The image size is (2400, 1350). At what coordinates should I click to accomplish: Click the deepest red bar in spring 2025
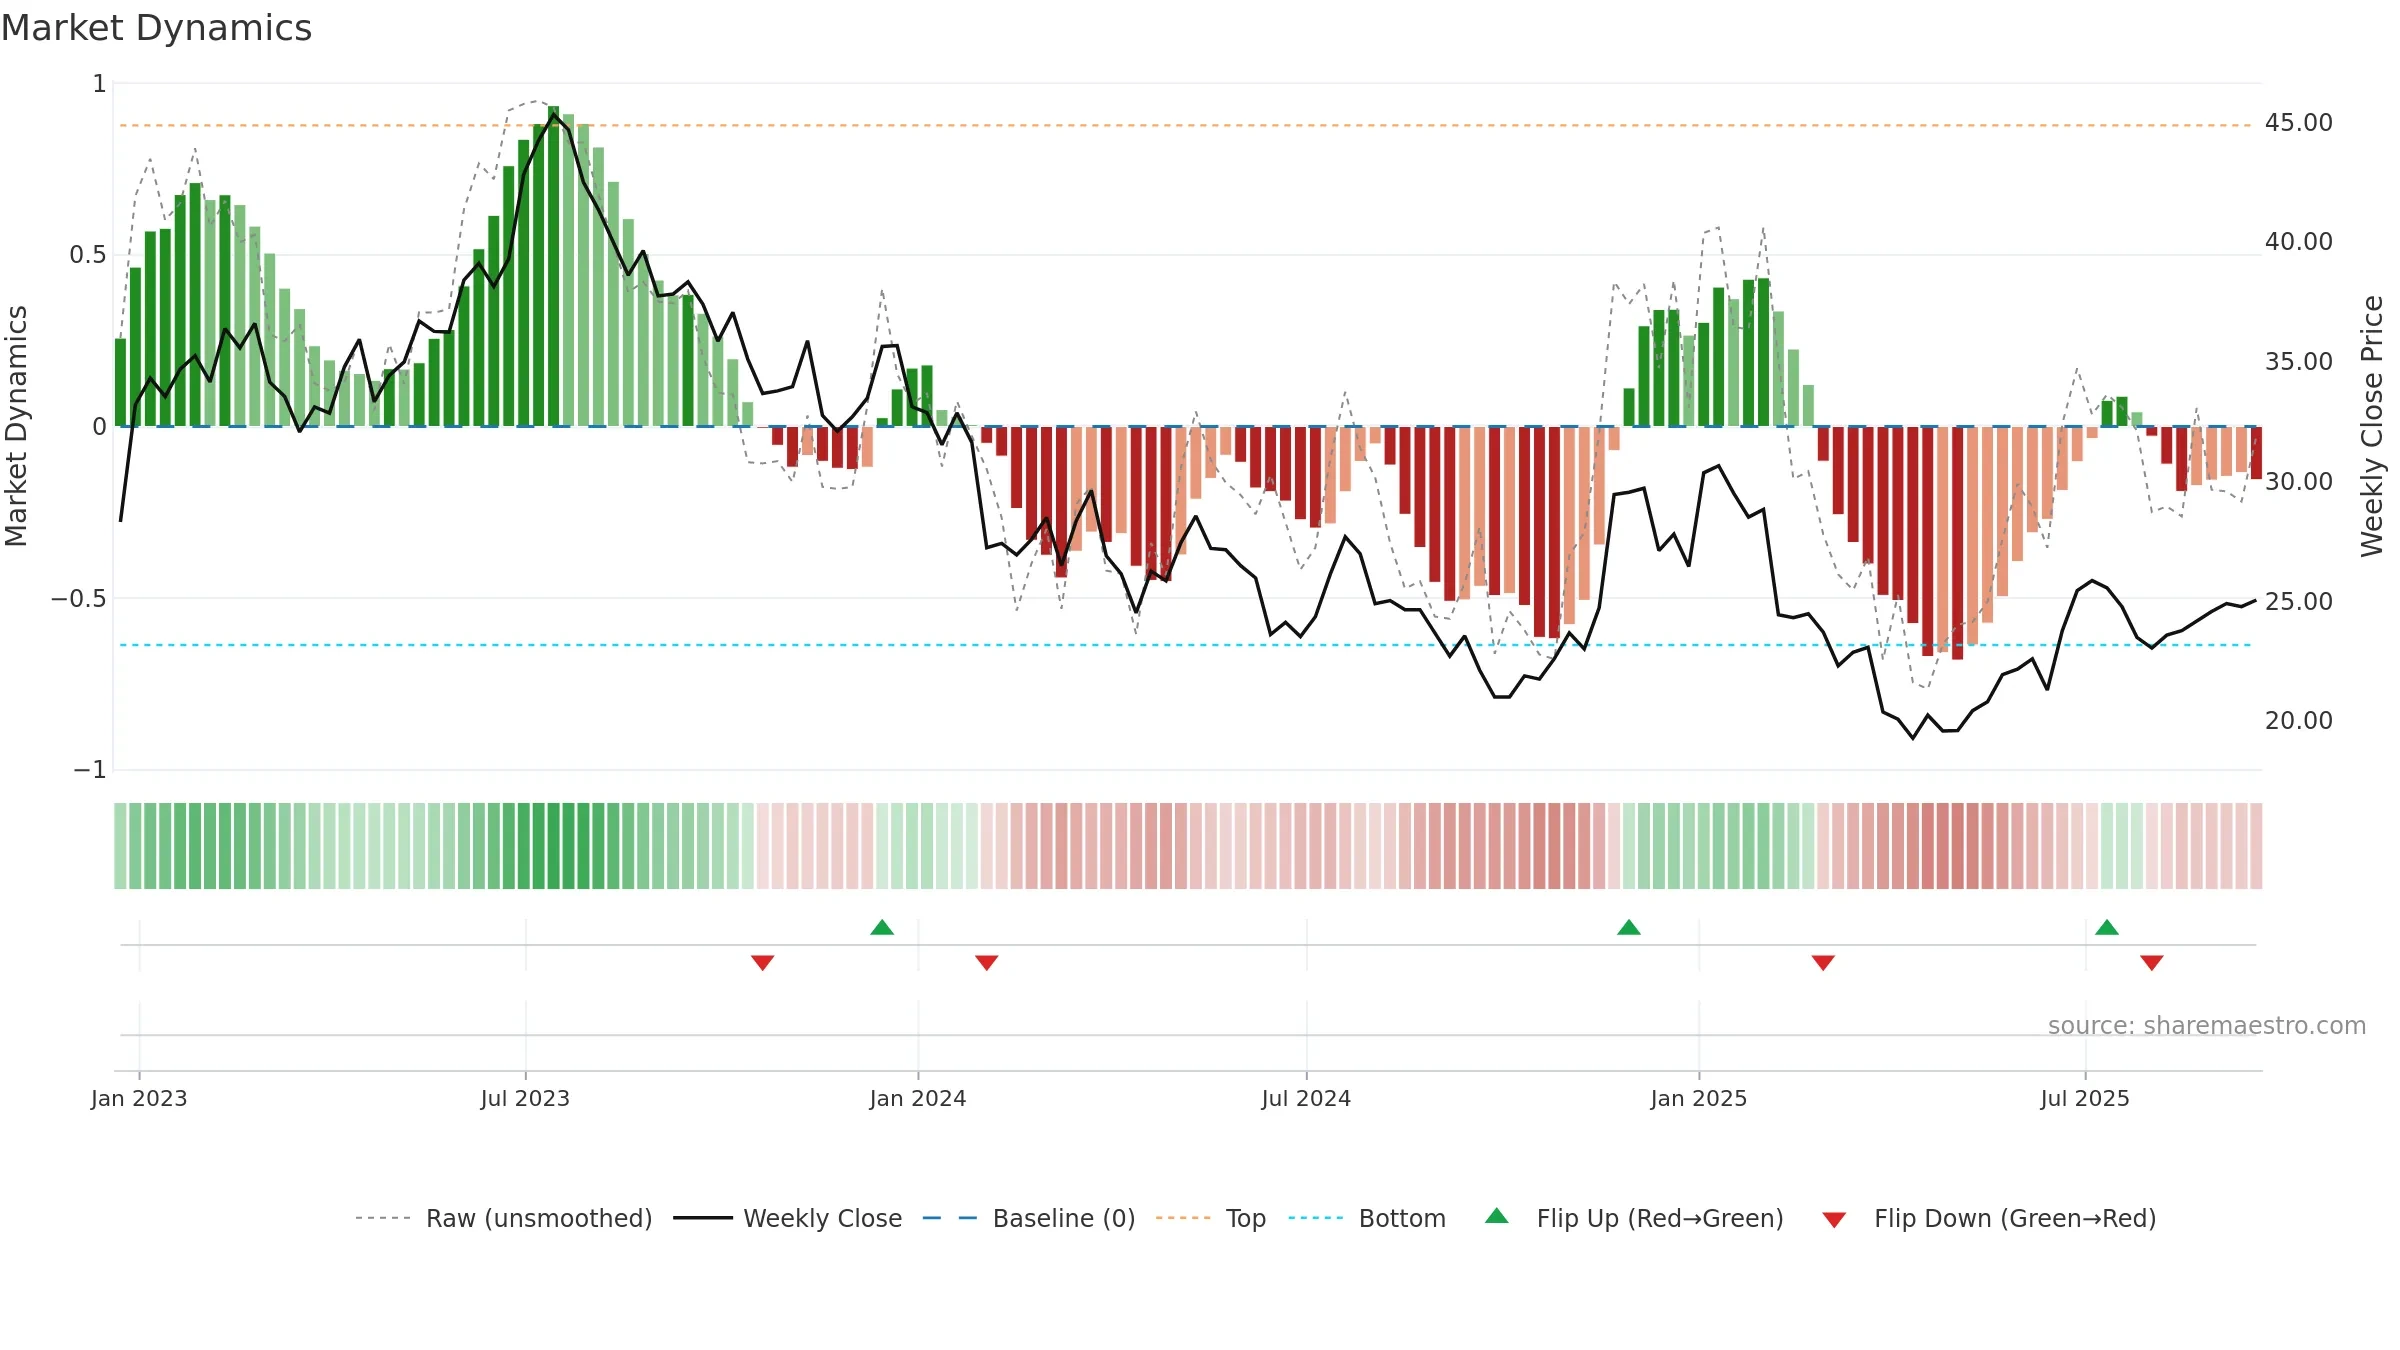(1957, 543)
